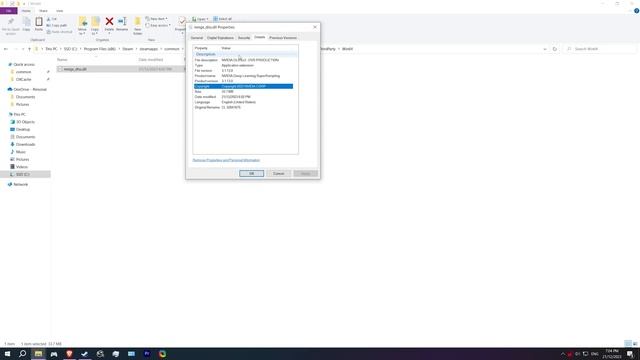Expand the New item dropdown
Screen dimensions: 640x360
[156, 19]
